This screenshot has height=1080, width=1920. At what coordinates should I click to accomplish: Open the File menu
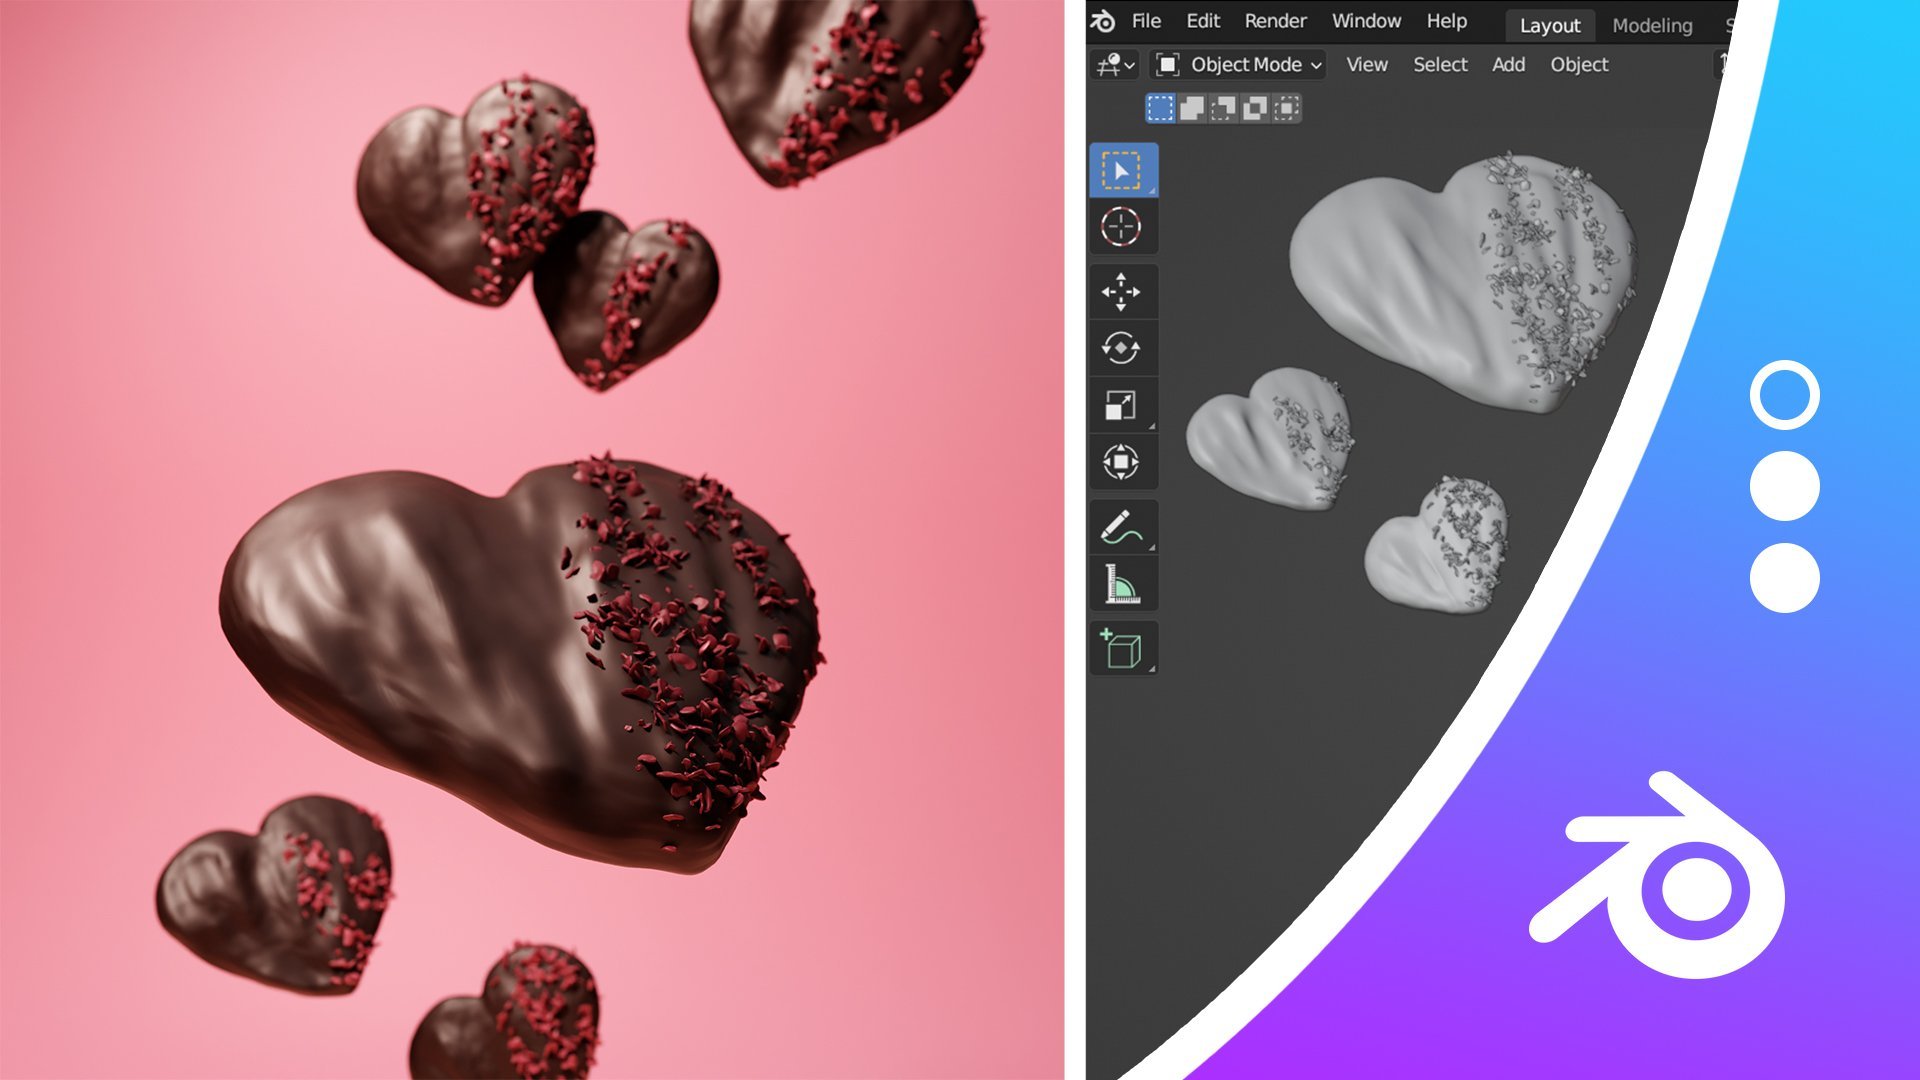(x=1146, y=21)
